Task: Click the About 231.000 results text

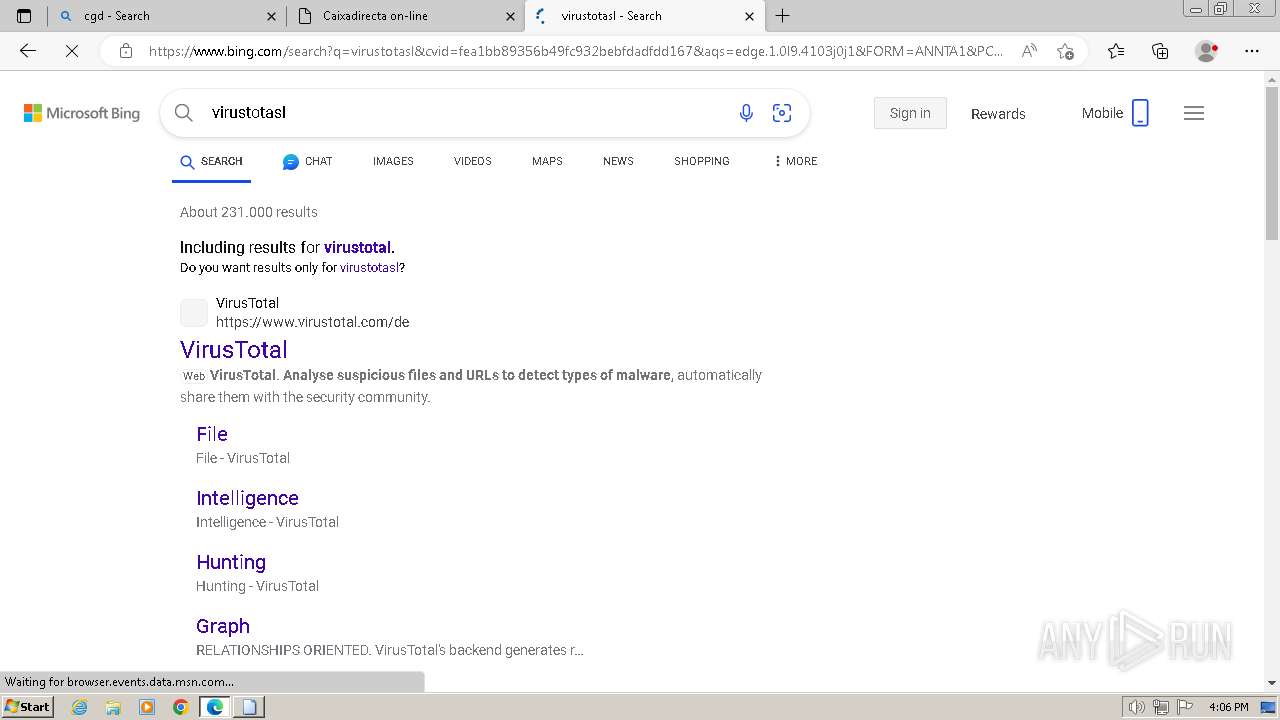Action: 249,212
